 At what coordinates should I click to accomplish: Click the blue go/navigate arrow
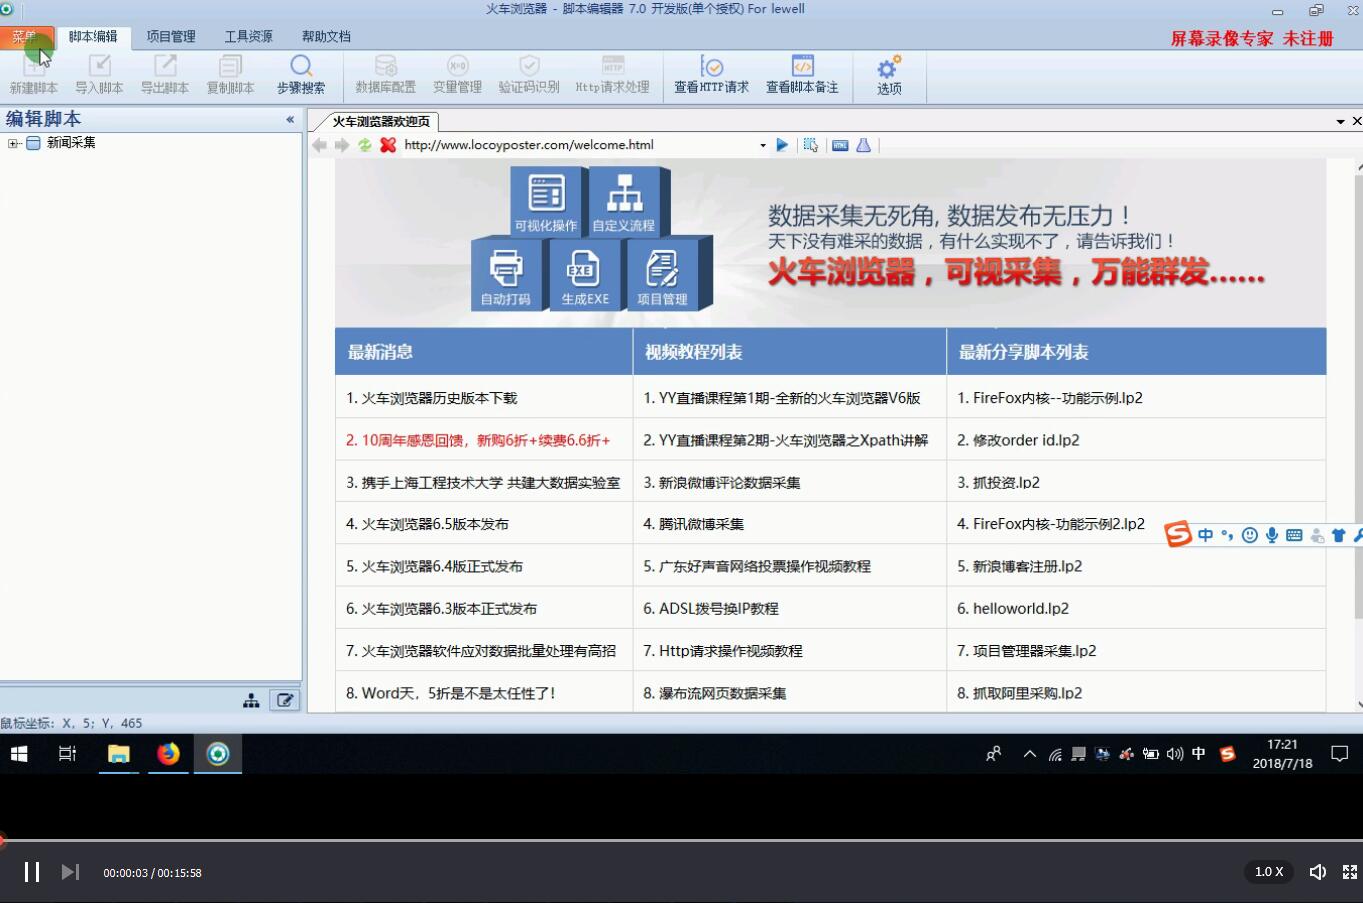[x=782, y=145]
